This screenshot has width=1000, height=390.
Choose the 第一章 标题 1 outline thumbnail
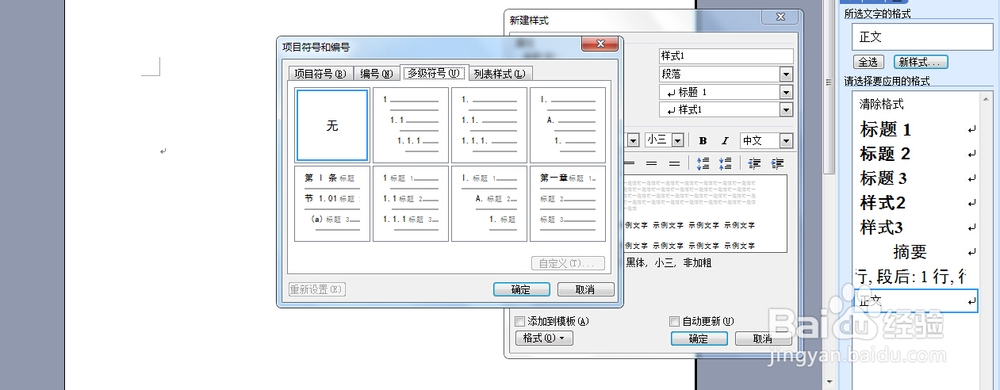568,204
